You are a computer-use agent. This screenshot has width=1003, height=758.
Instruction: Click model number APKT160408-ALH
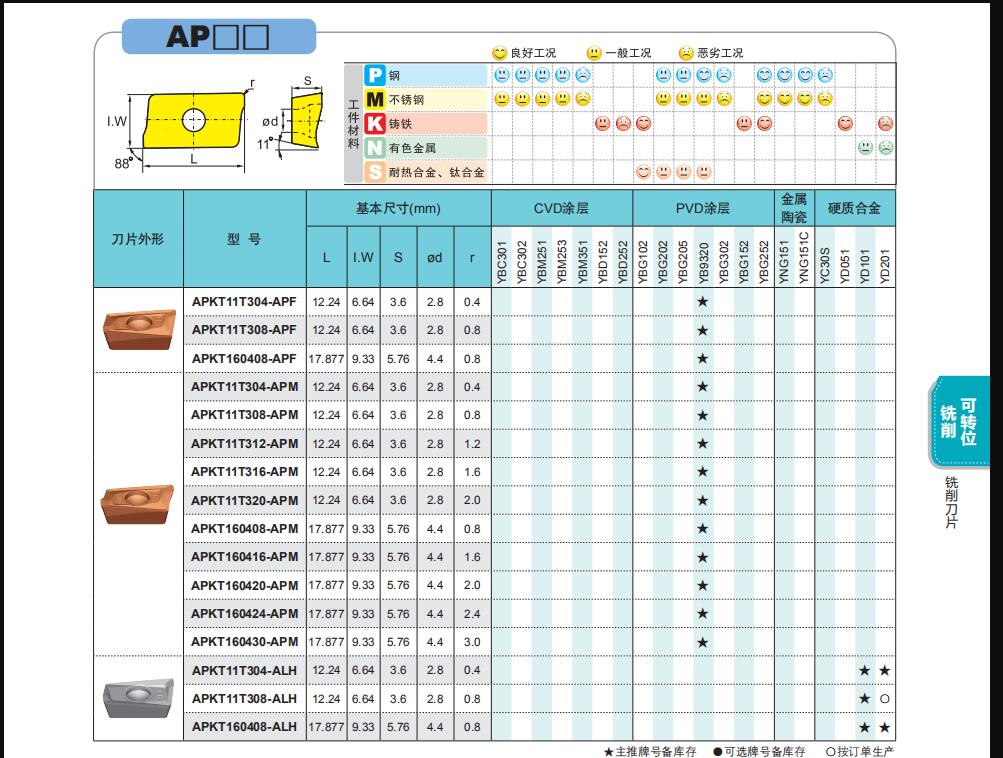[x=244, y=728]
